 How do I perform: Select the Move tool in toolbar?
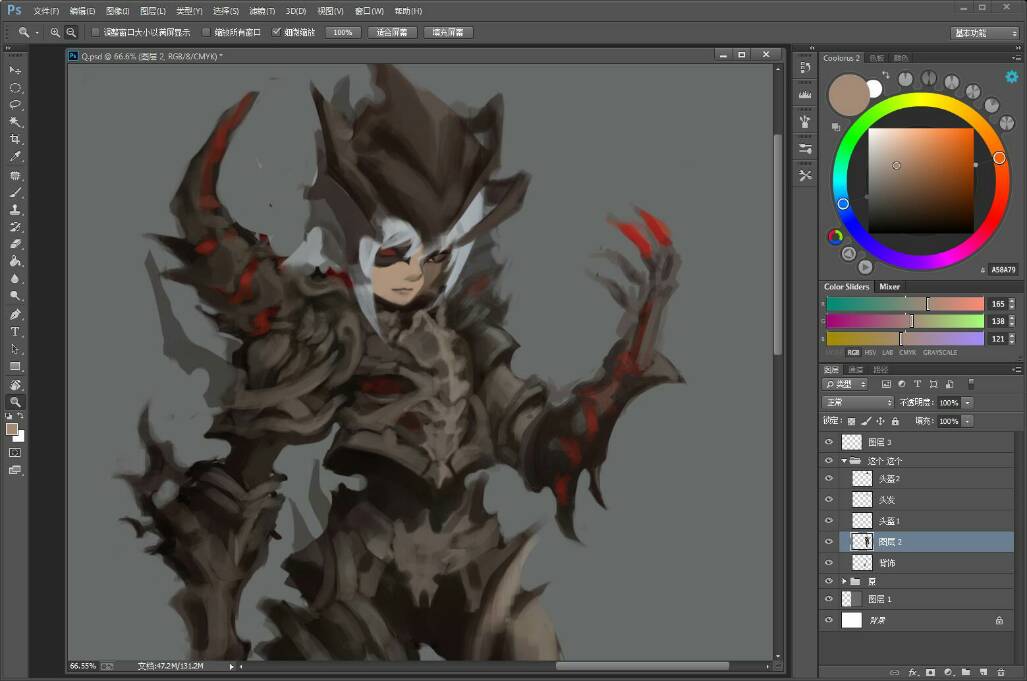point(15,70)
